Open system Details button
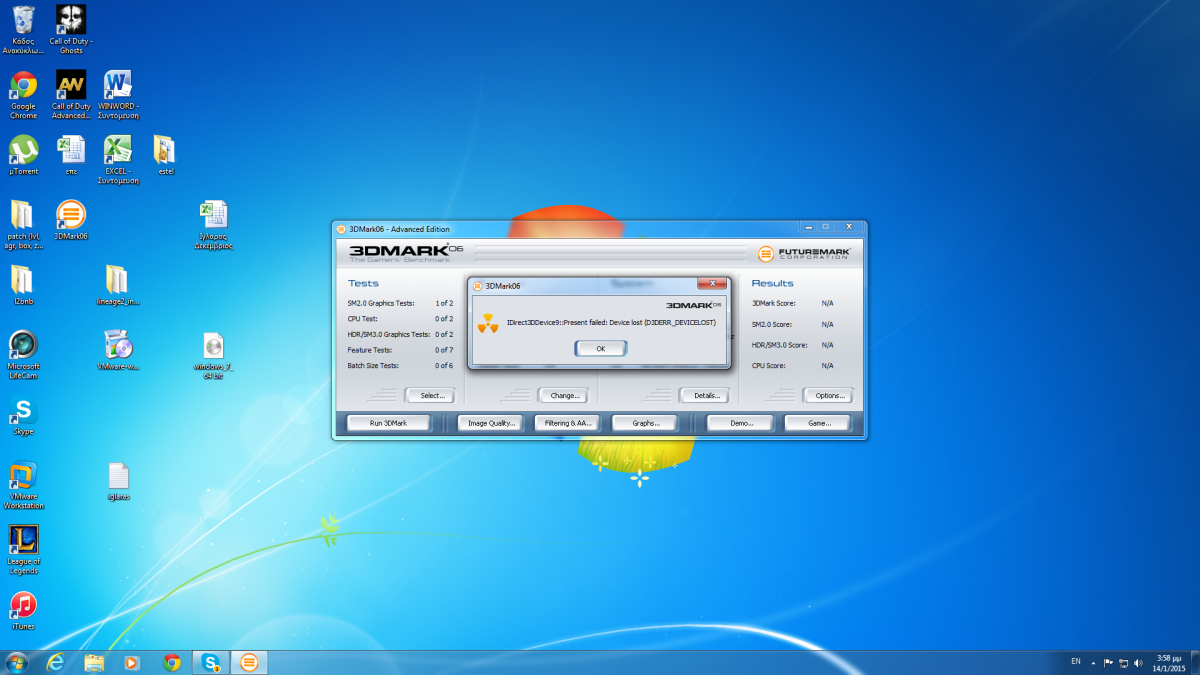This screenshot has width=1200, height=675. pos(705,395)
